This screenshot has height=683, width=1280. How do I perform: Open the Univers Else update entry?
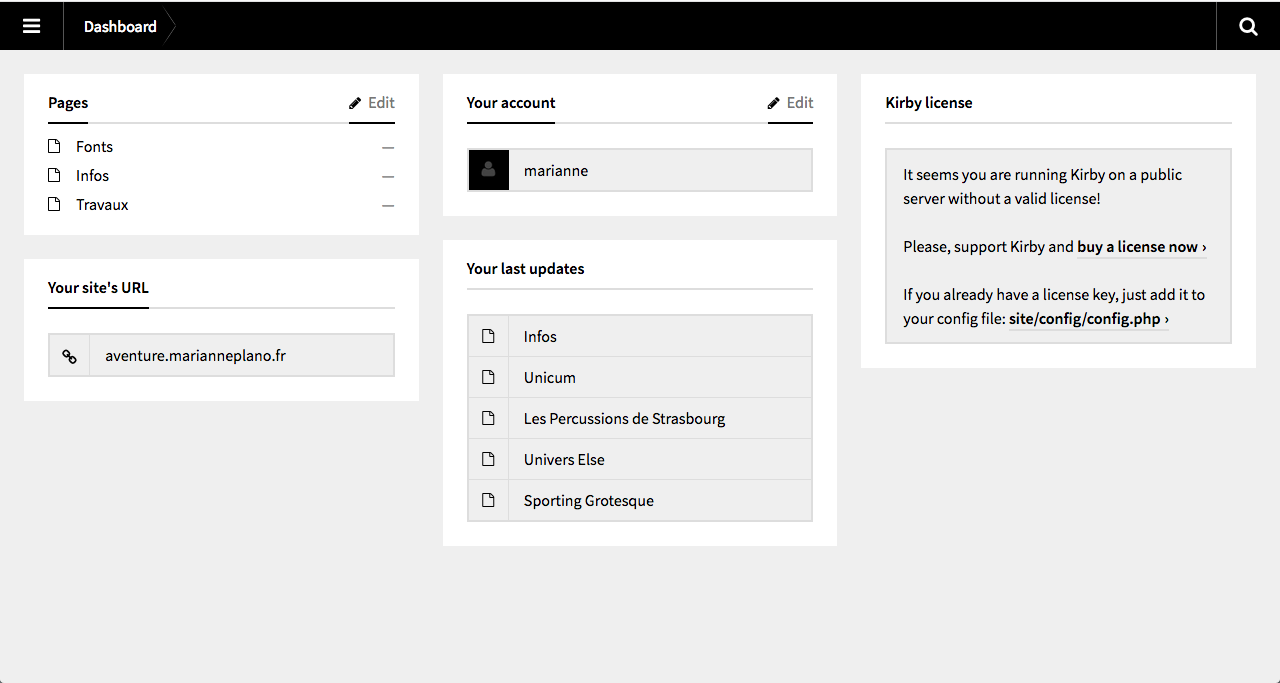(564, 460)
